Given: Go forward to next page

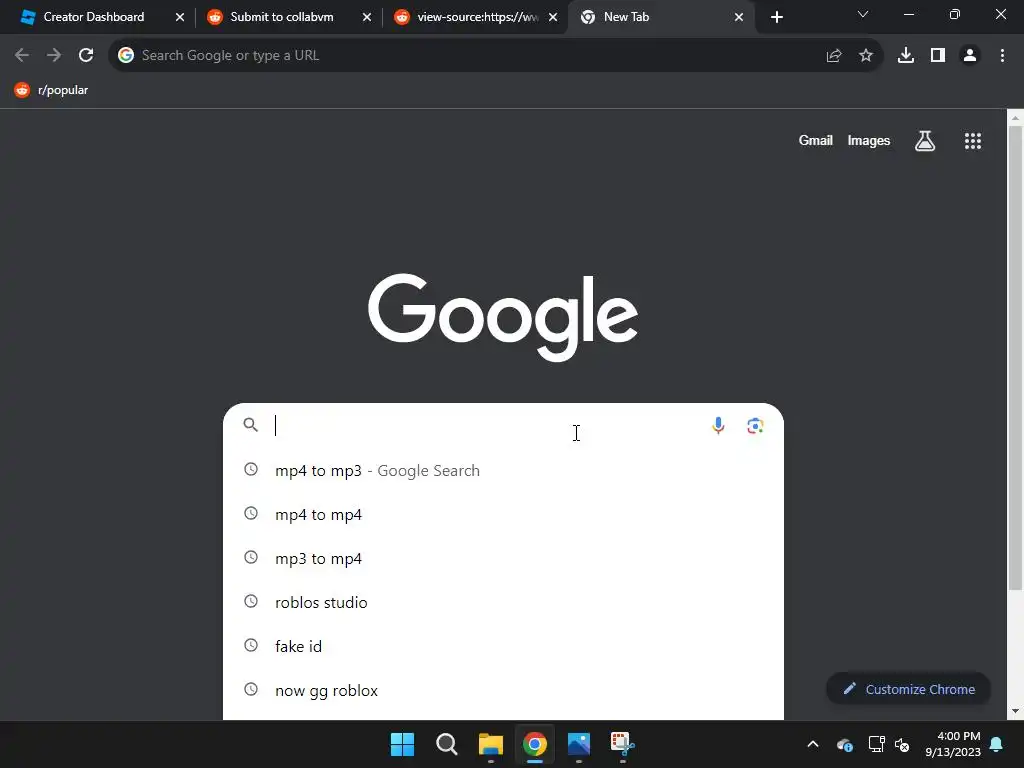Looking at the screenshot, I should 54,56.
